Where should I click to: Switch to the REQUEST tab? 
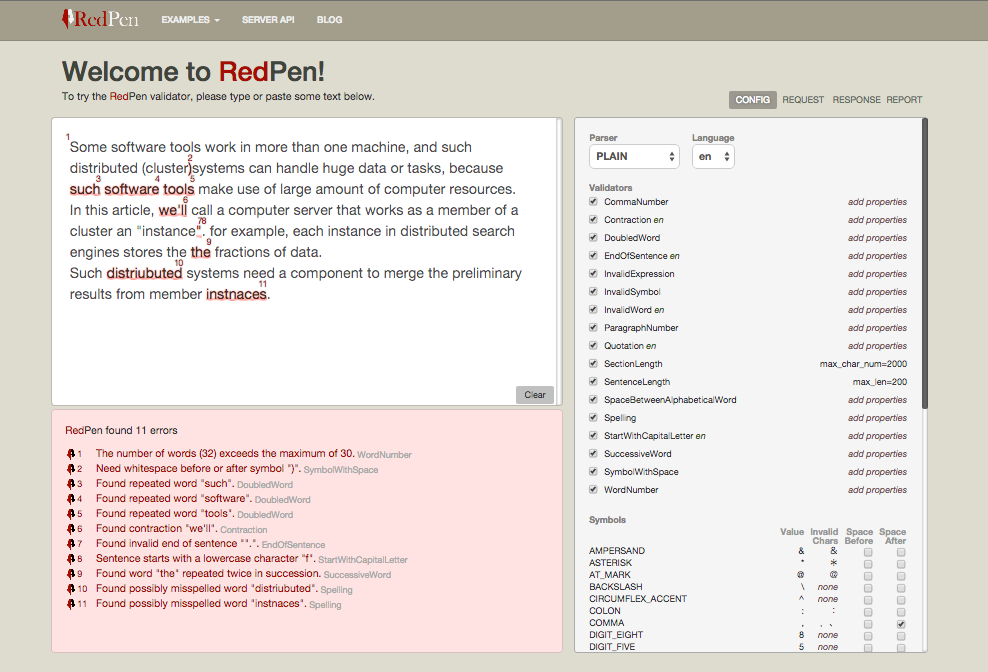(803, 100)
